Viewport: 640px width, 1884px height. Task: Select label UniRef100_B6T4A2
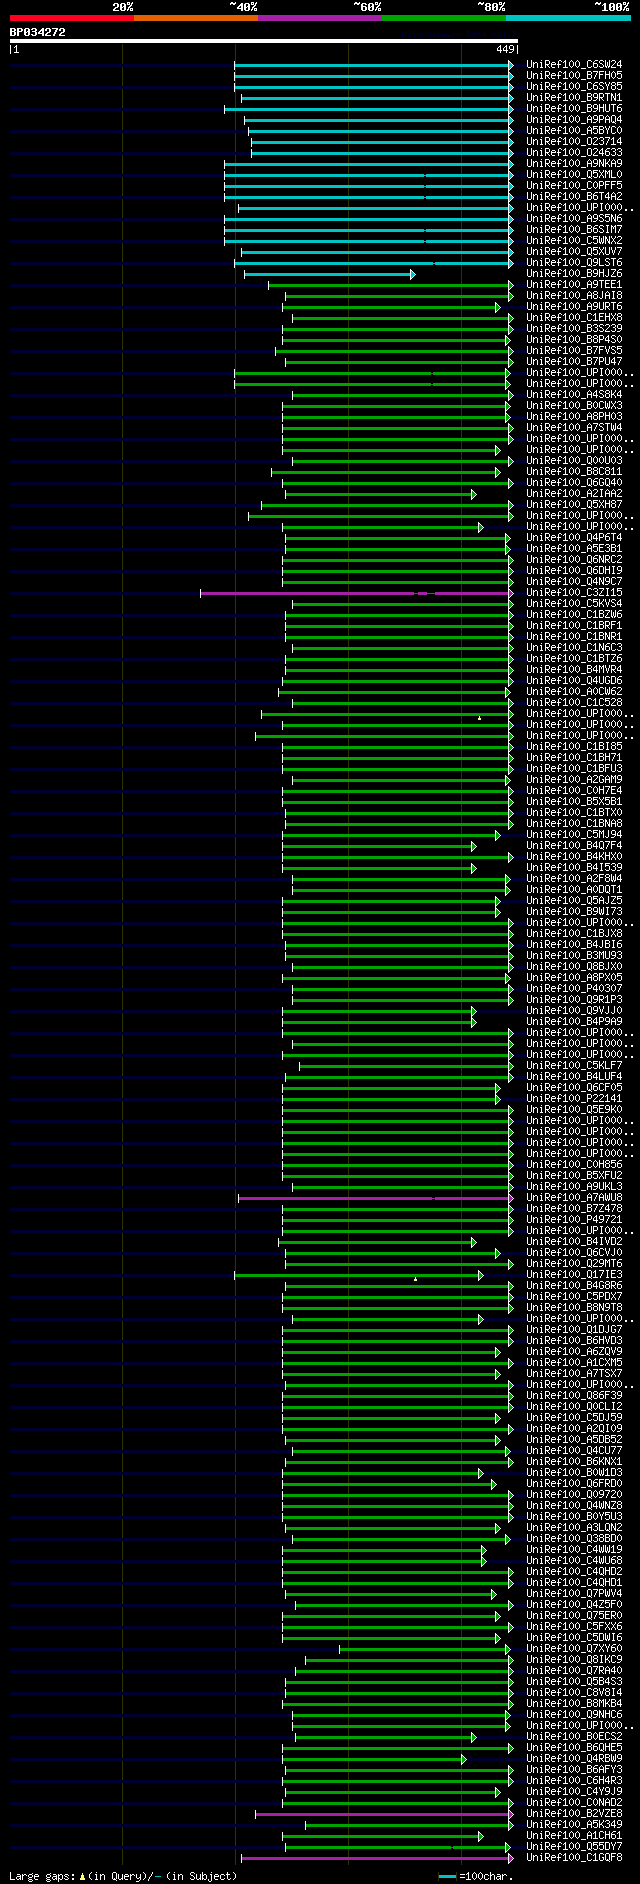[574, 197]
